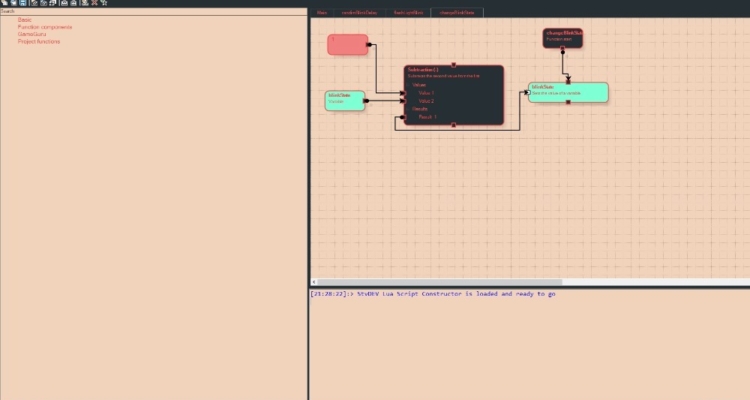
Task: Open the Function components category
Action: click(45, 27)
